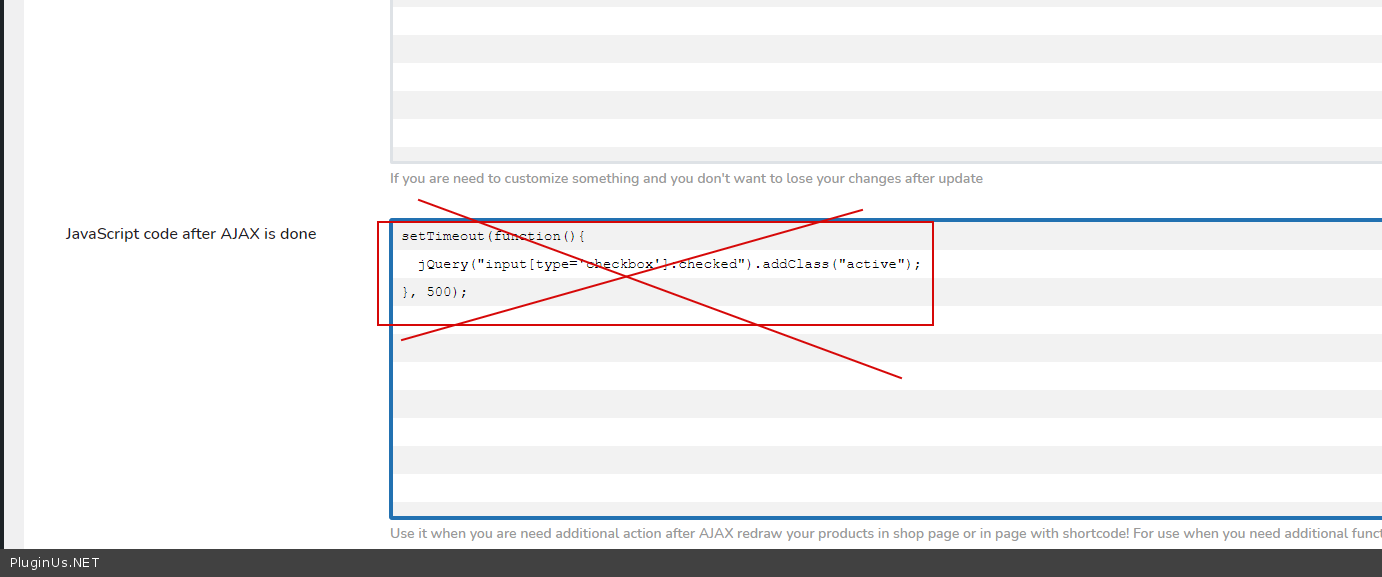Image resolution: width=1382 pixels, height=577 pixels.
Task: Click the opening brace after function()
Action: (x=581, y=237)
